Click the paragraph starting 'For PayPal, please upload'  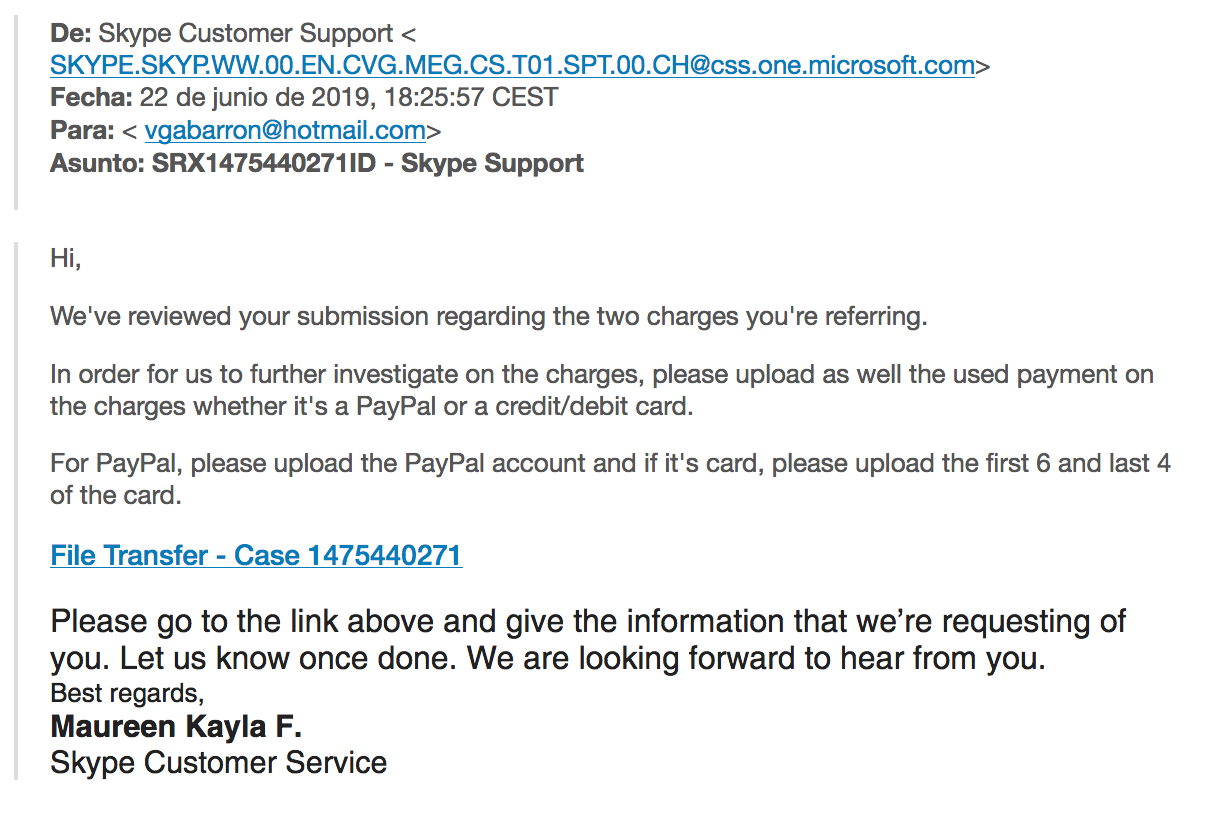coord(610,479)
